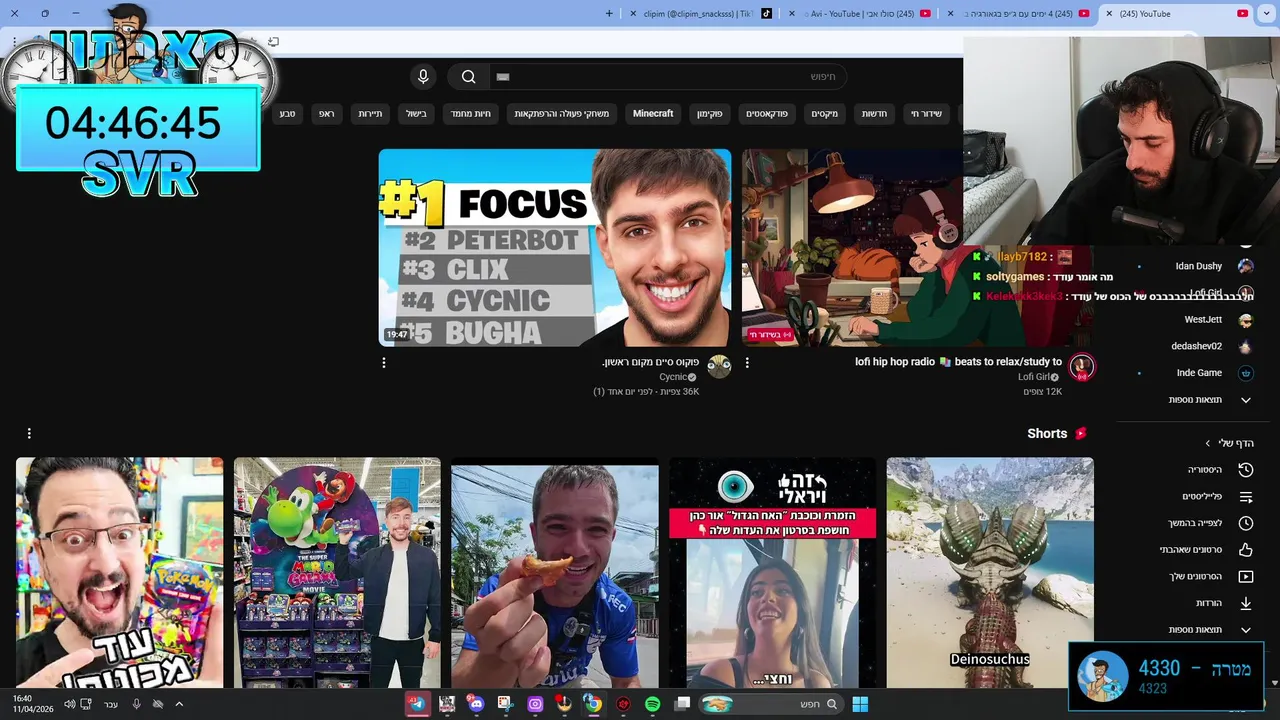Open the Pokémon cards short
The height and width of the screenshot is (720, 1280).
(x=120, y=573)
